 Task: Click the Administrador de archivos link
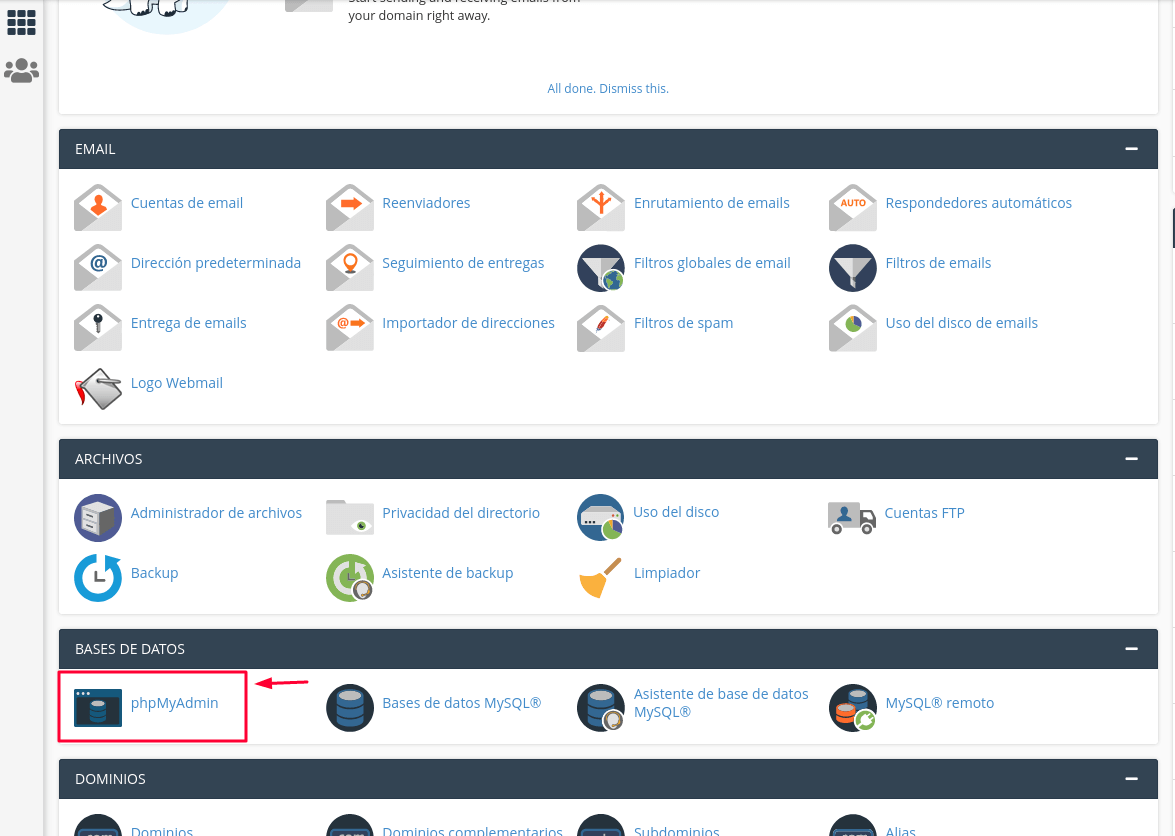216,513
